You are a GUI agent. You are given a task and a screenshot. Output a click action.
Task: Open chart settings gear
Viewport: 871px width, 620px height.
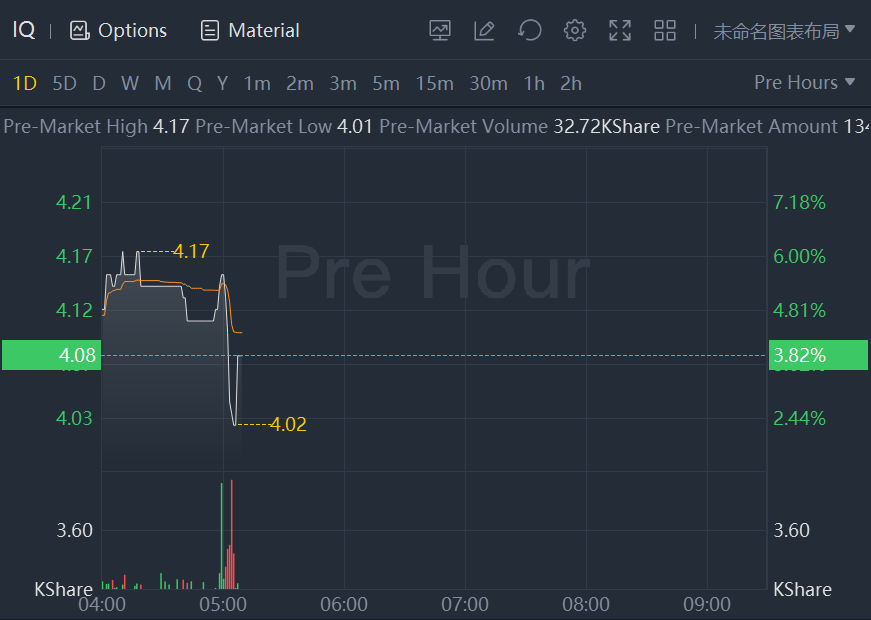click(575, 31)
